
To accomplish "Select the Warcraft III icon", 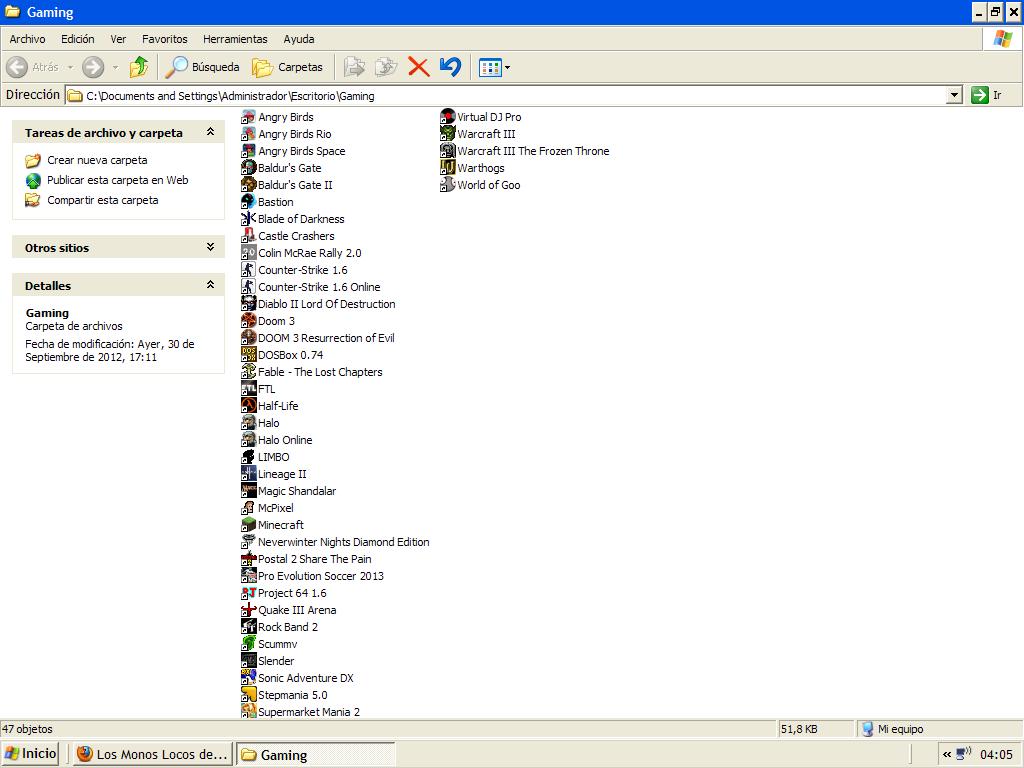I will 447,134.
